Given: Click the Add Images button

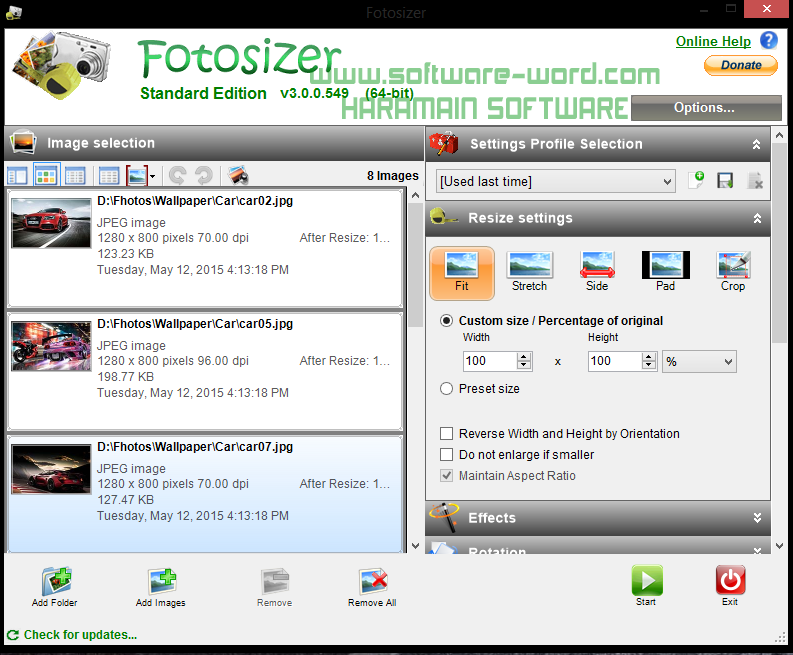Looking at the screenshot, I should tap(161, 587).
